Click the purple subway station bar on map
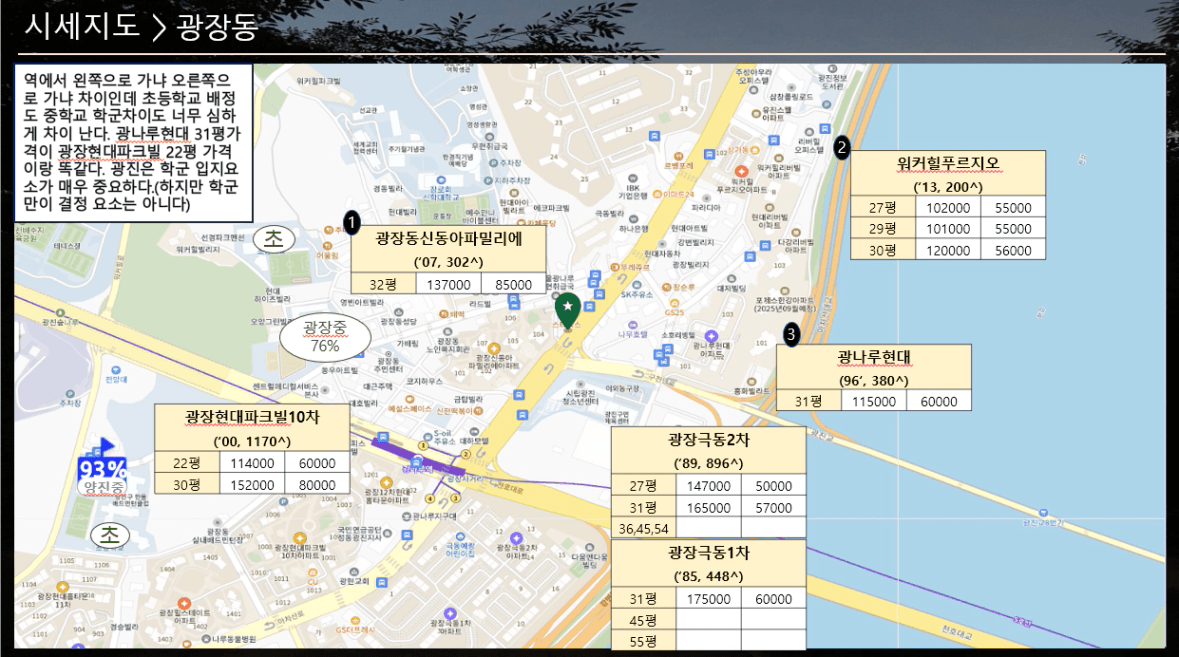This screenshot has width=1179, height=657. click(417, 456)
